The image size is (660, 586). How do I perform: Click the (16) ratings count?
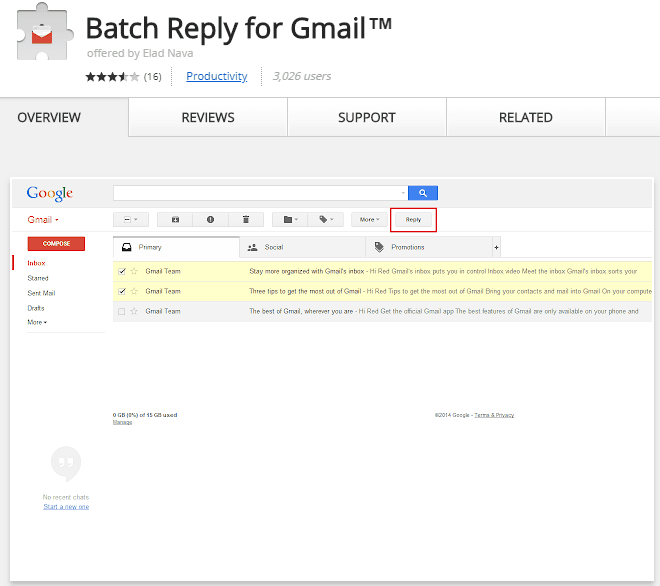[x=152, y=77]
